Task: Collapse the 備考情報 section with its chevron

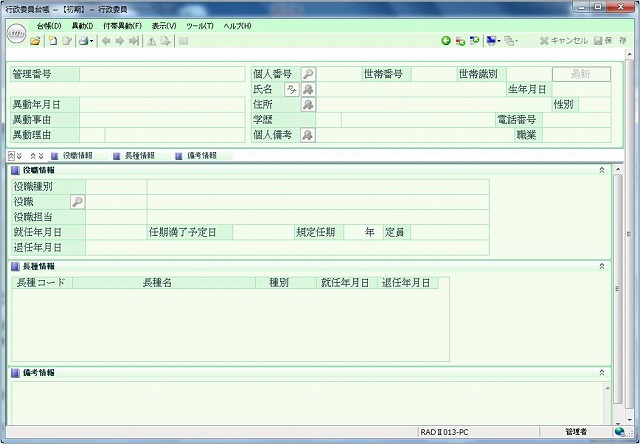Action: click(x=601, y=372)
